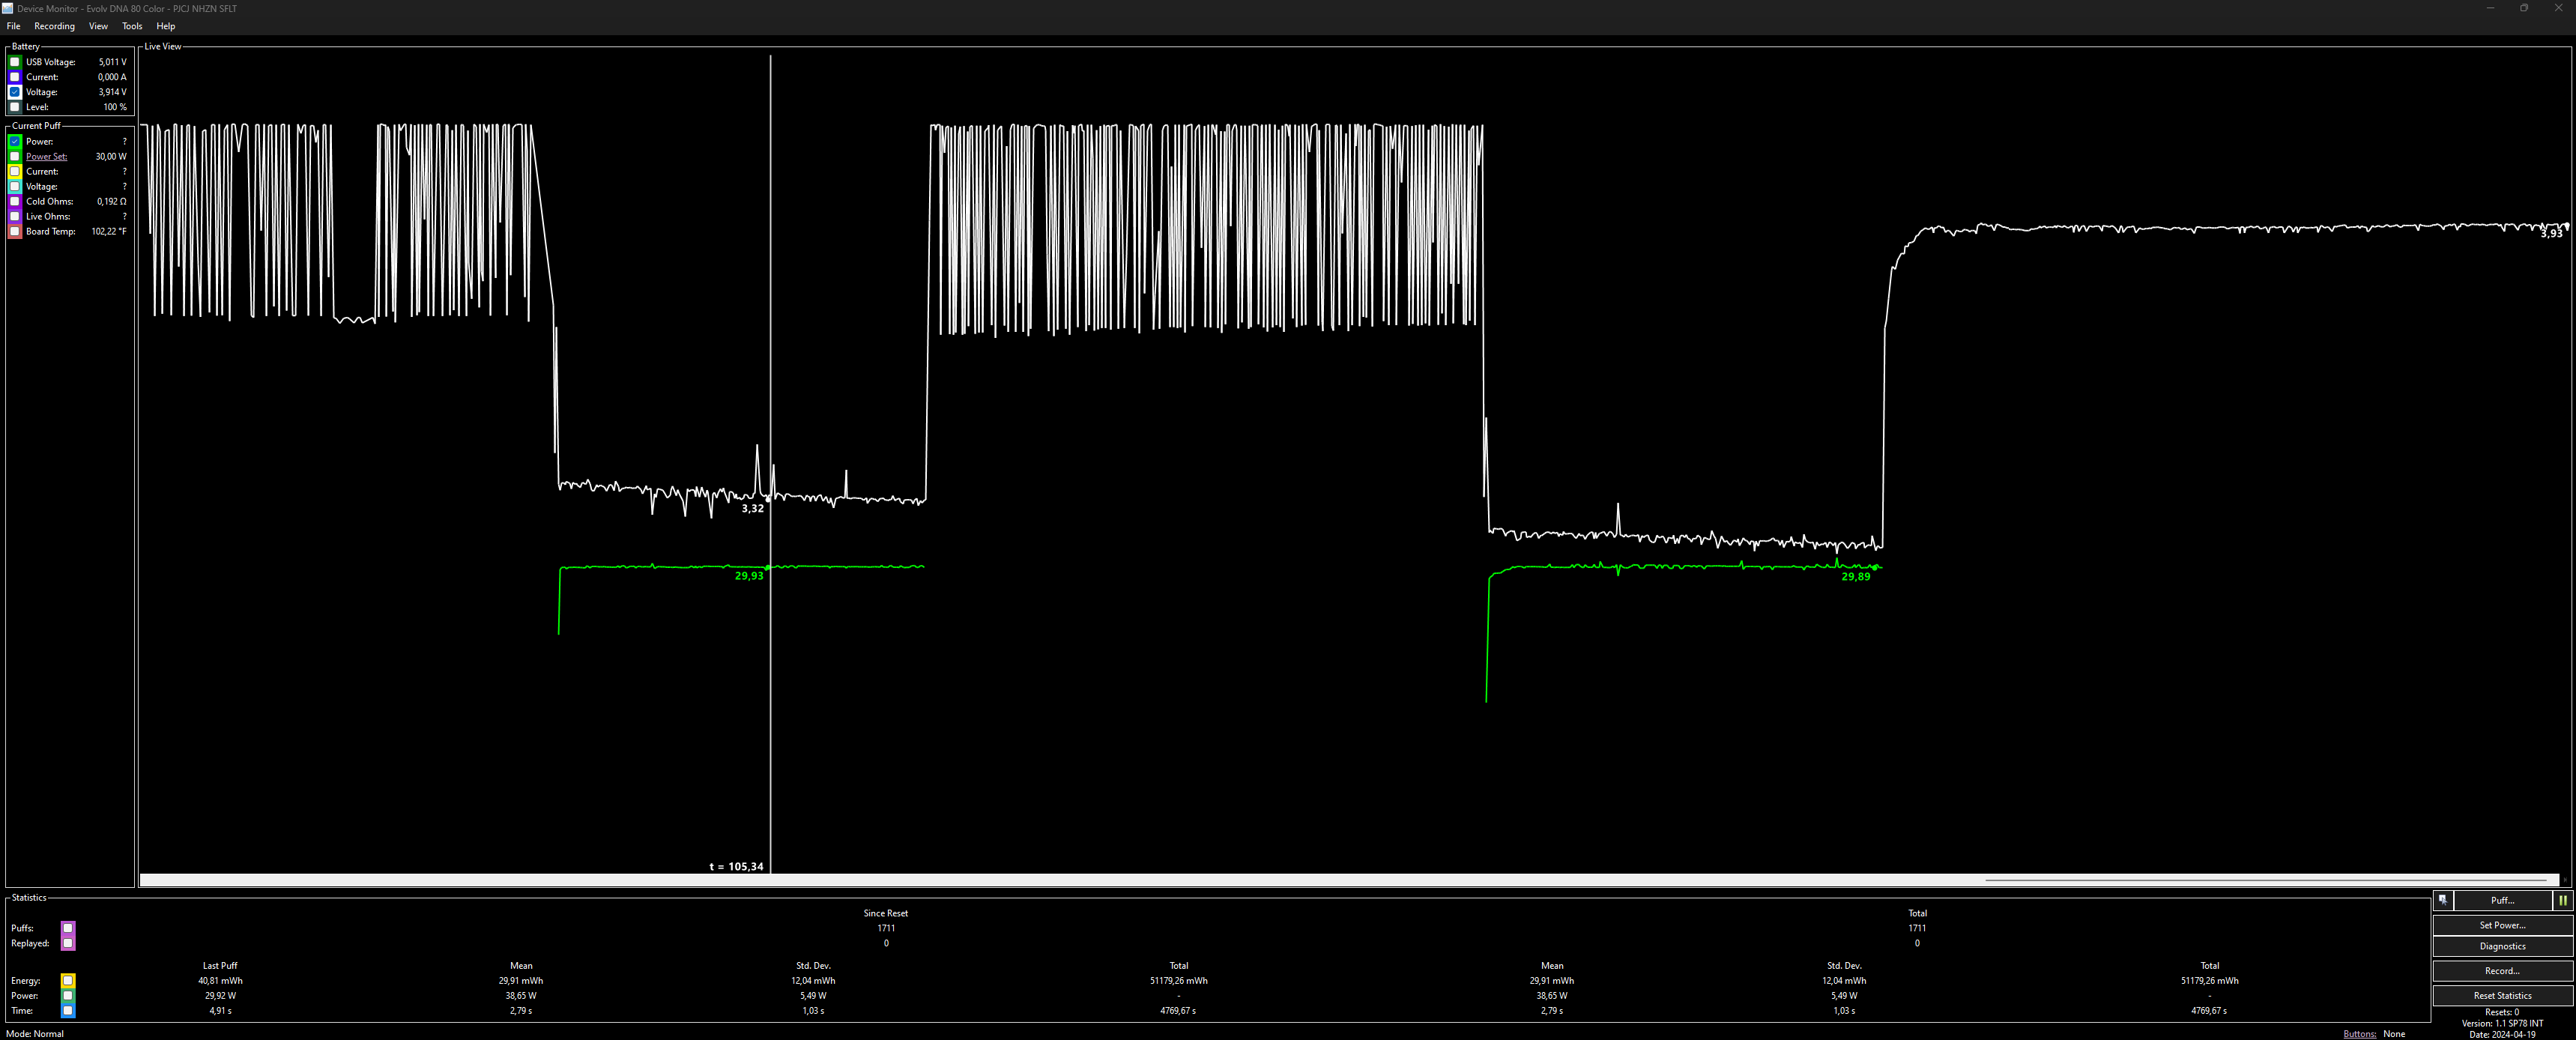Click the Set Power... button
Image resolution: width=2576 pixels, height=1040 pixels.
tap(2502, 925)
